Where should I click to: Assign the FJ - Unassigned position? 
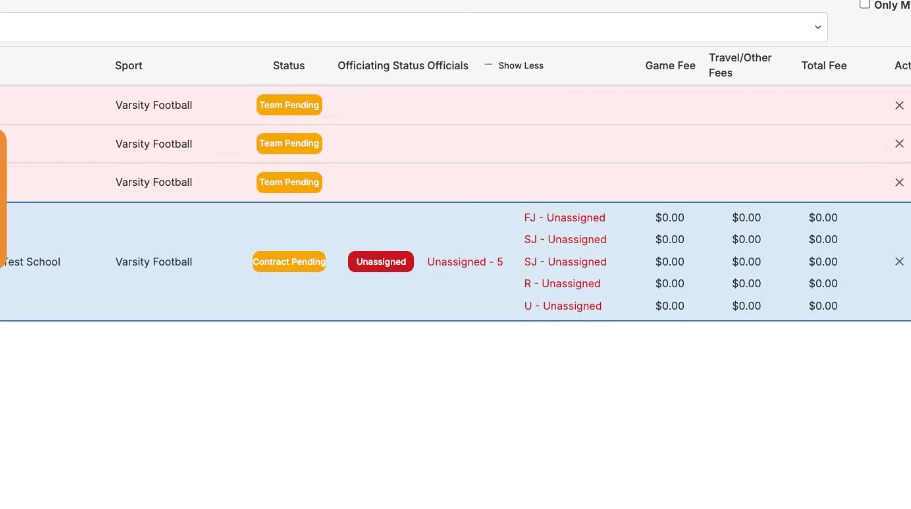coord(564,217)
